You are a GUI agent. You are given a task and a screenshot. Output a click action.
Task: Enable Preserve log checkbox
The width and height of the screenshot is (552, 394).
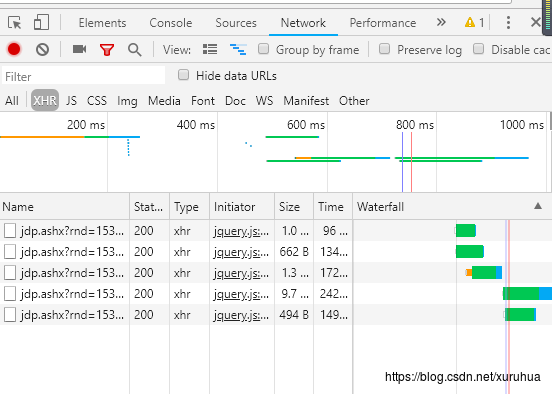tap(384, 49)
